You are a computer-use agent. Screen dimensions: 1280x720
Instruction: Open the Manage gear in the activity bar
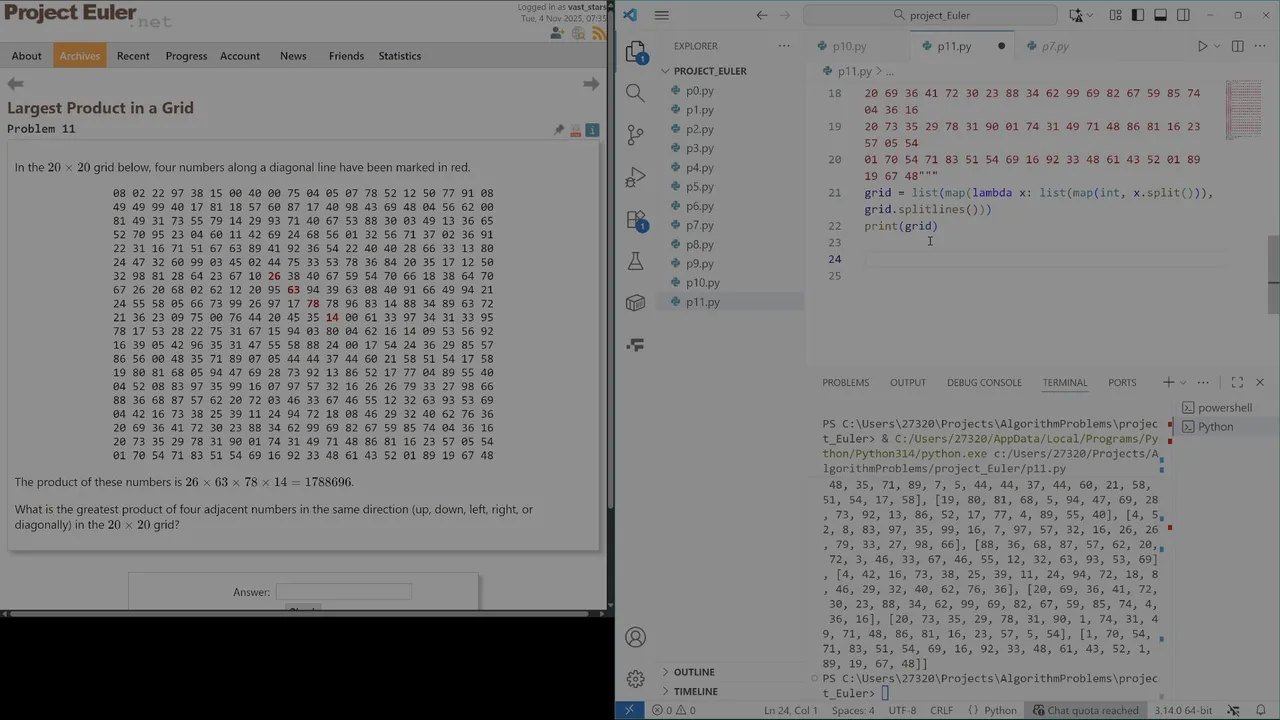(635, 679)
